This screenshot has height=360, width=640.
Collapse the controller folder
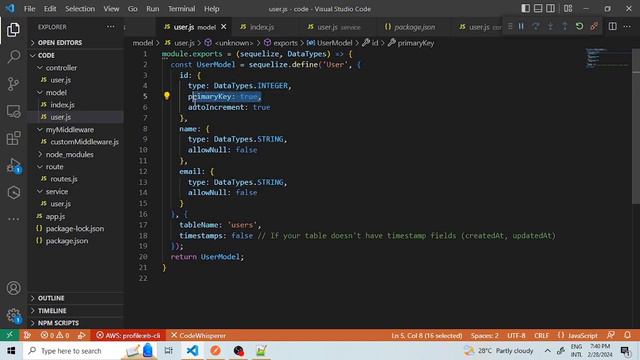pos(76,68)
